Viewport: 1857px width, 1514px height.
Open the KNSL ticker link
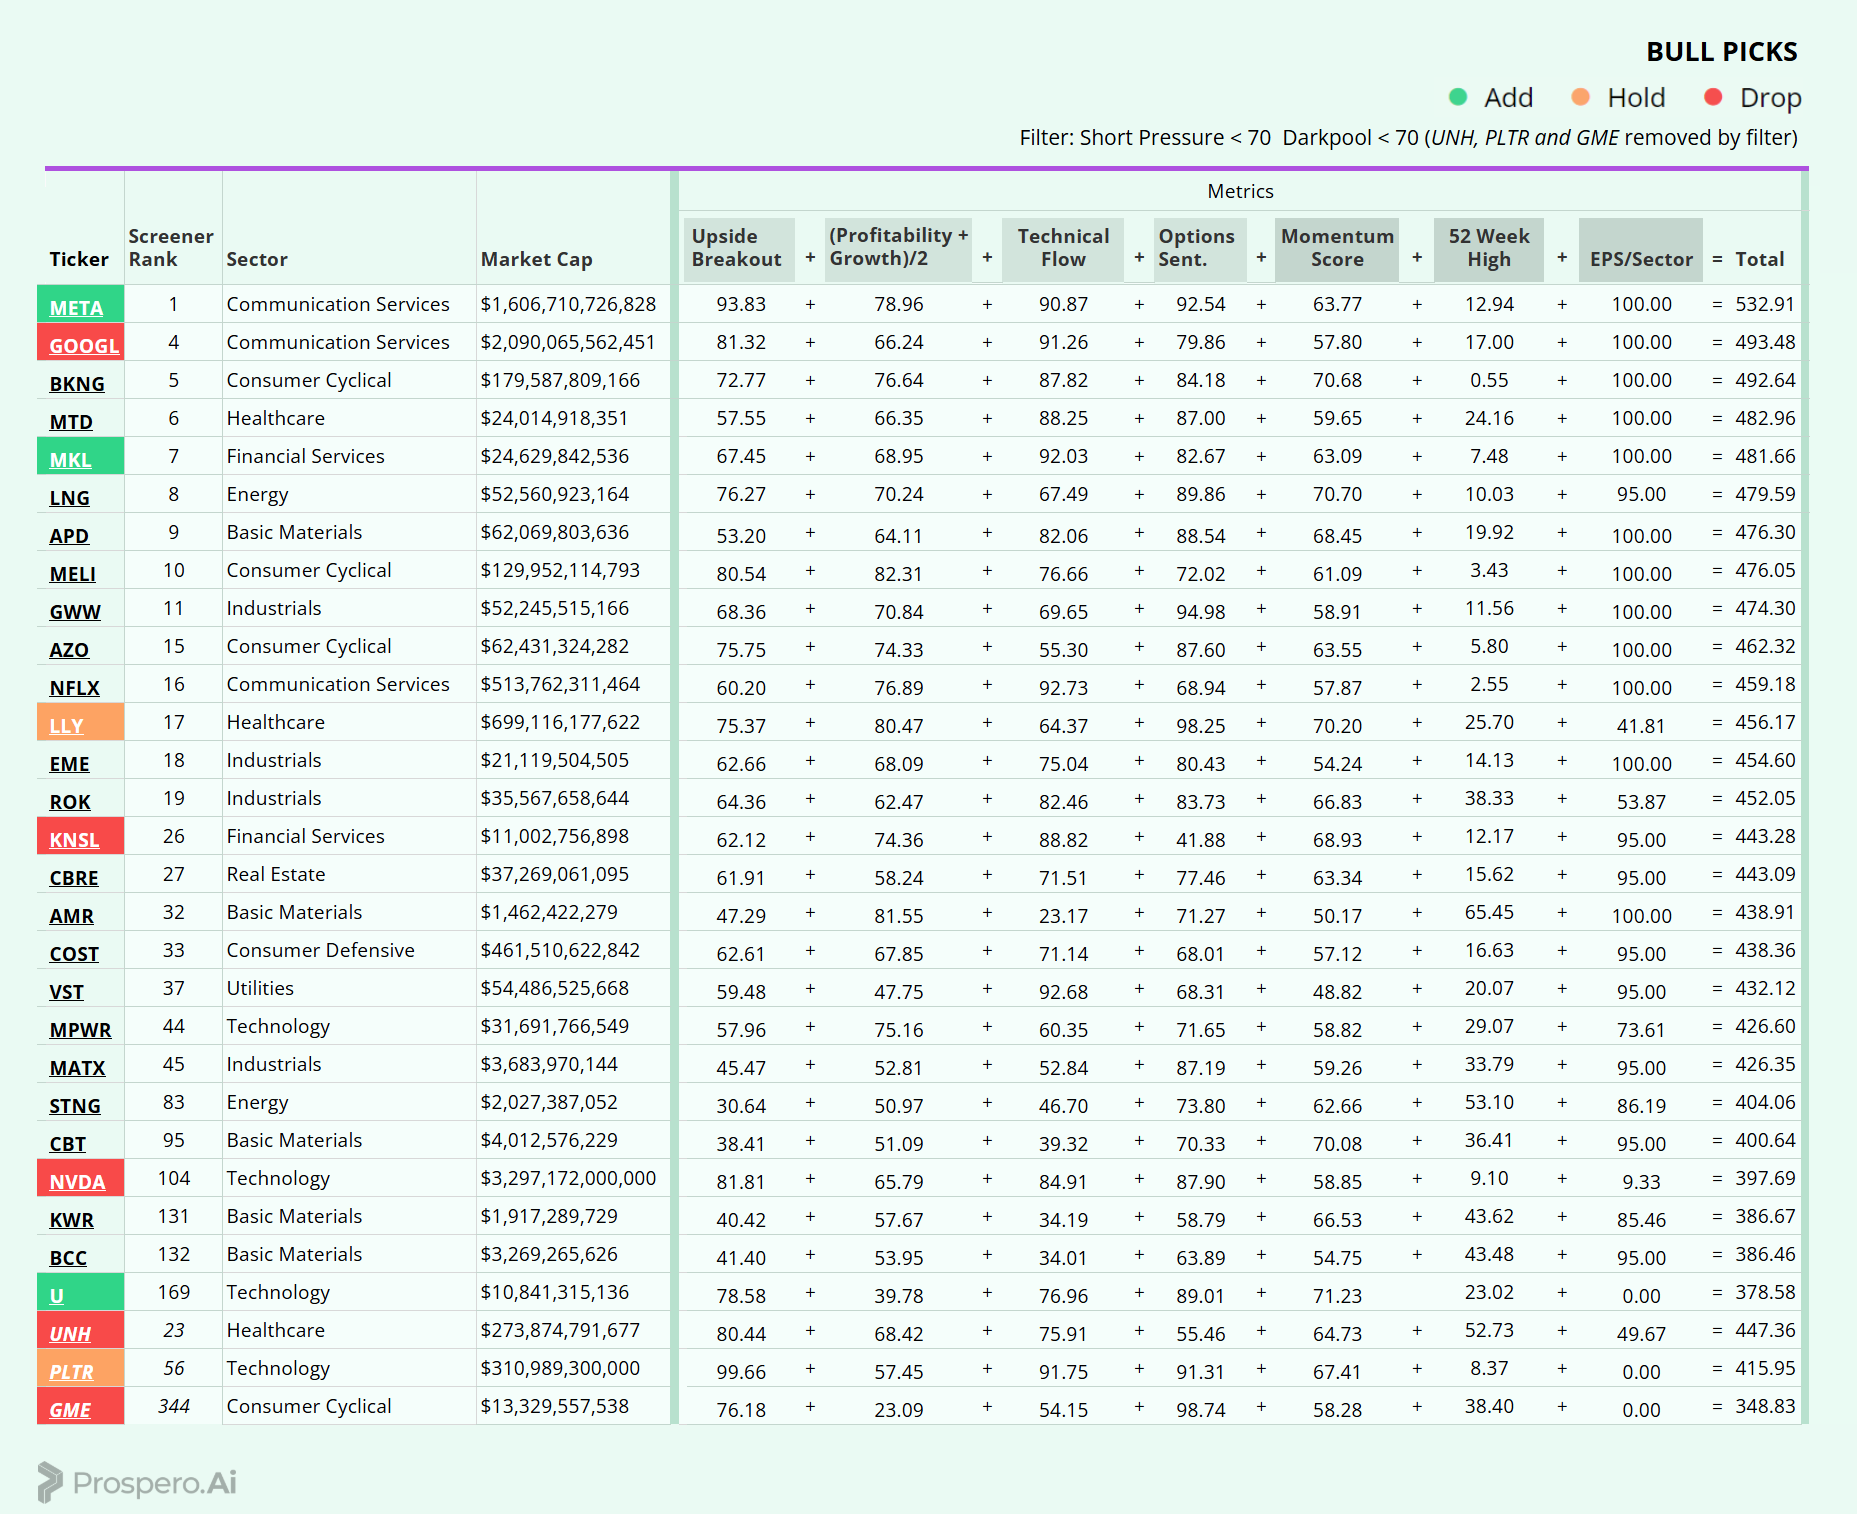point(74,840)
